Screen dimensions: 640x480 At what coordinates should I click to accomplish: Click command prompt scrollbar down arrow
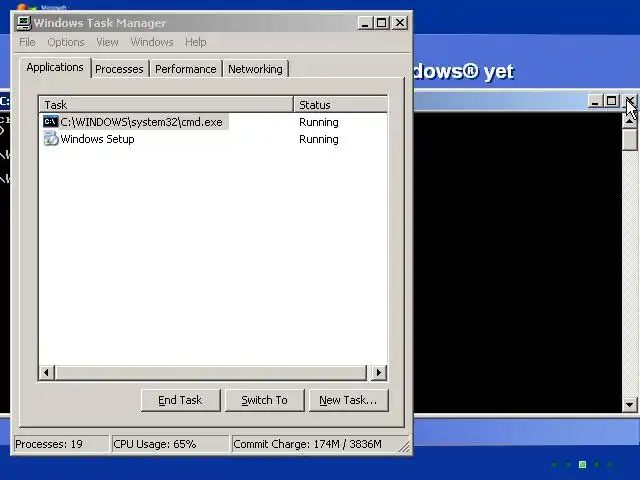point(629,405)
